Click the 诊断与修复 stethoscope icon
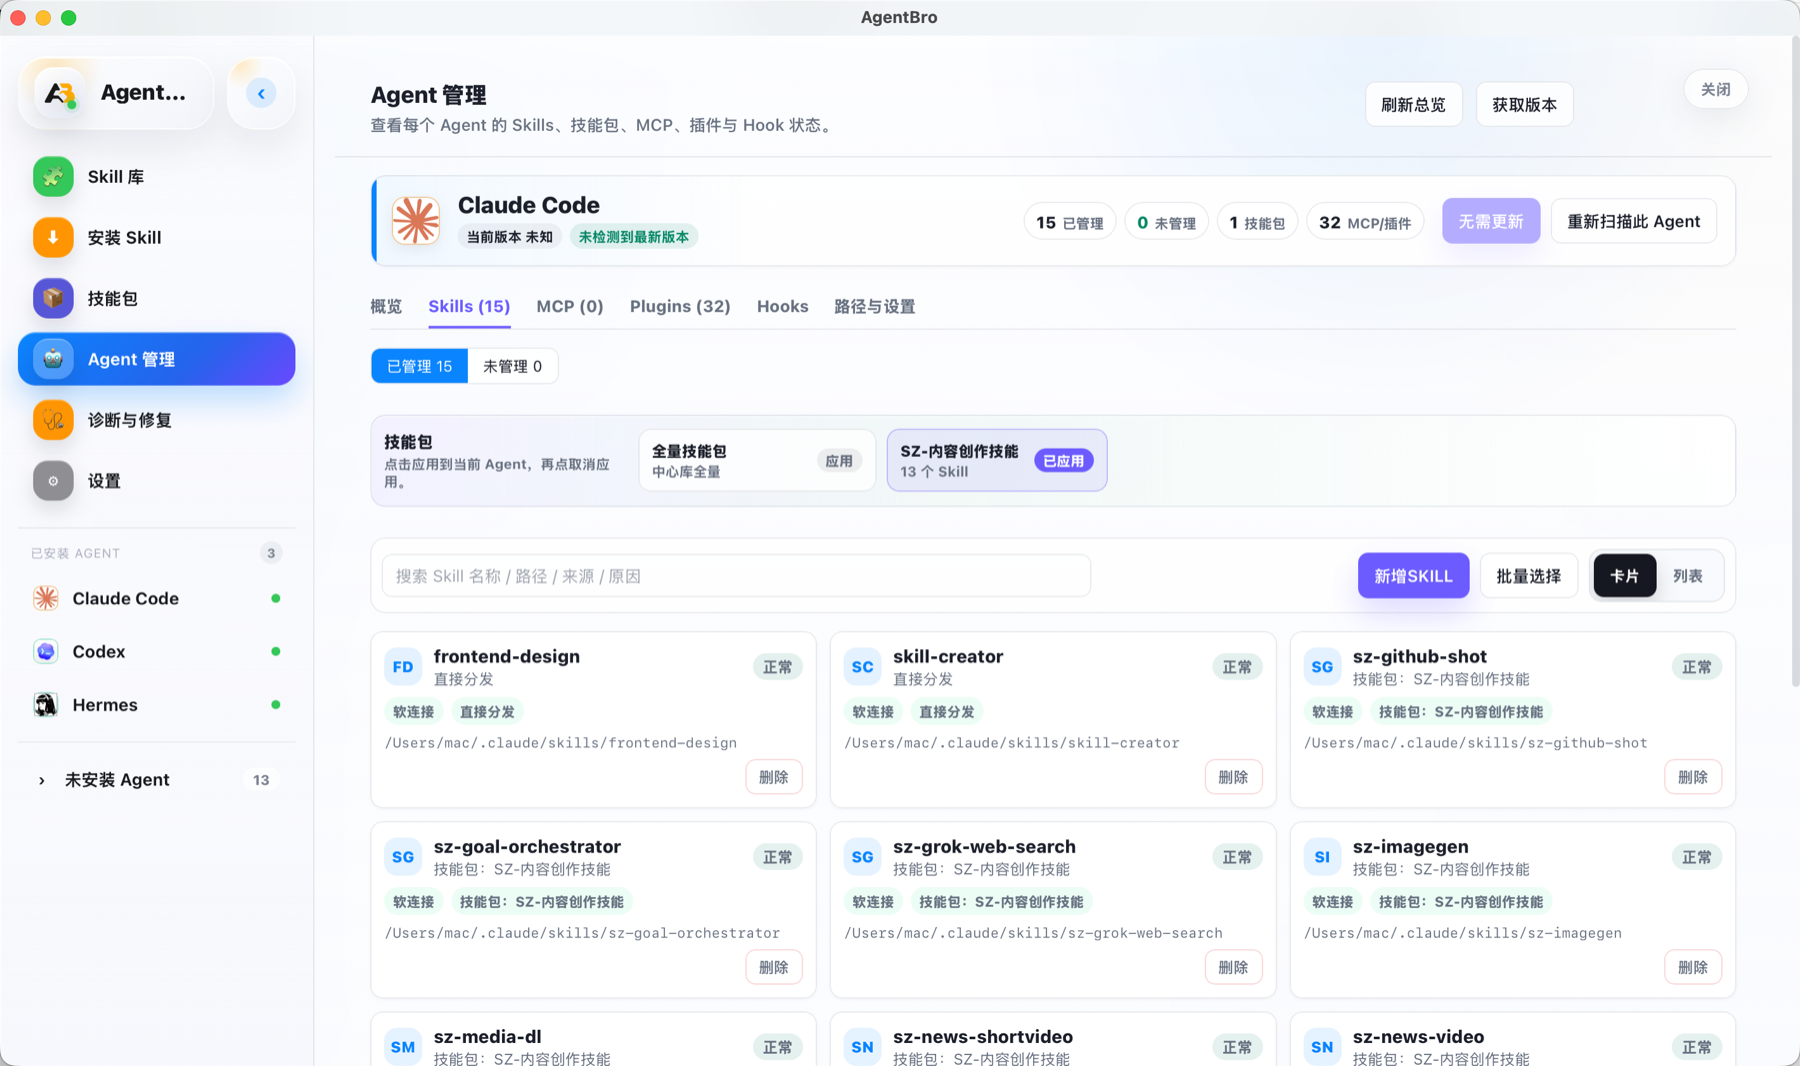This screenshot has width=1800, height=1066. coord(53,420)
